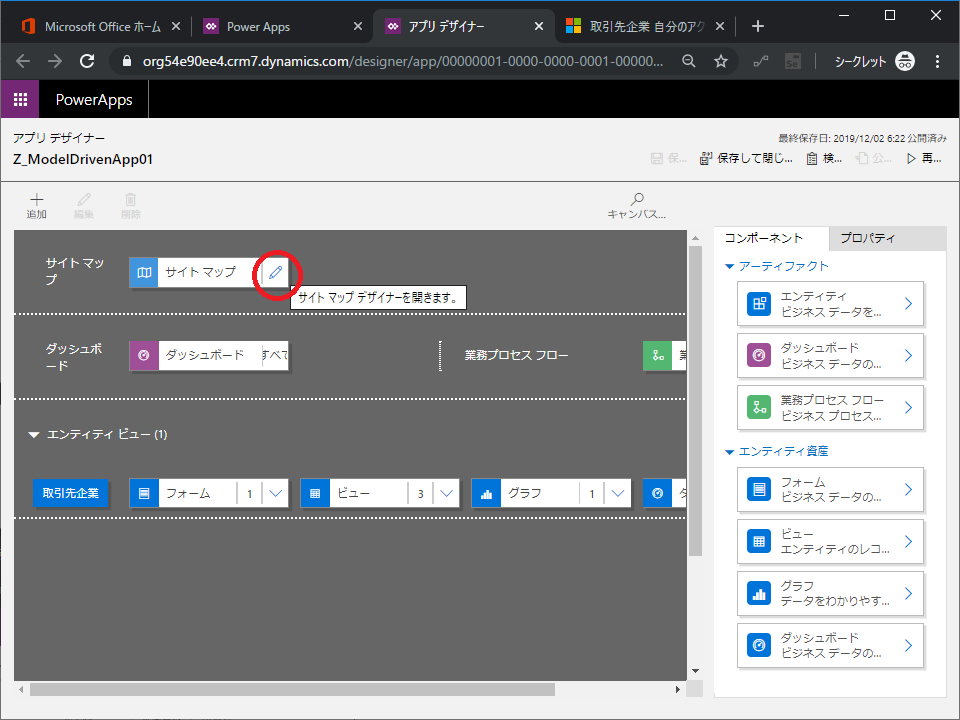This screenshot has width=960, height=720.
Task: Select the 取引先企業 entity button
Action: (70, 493)
